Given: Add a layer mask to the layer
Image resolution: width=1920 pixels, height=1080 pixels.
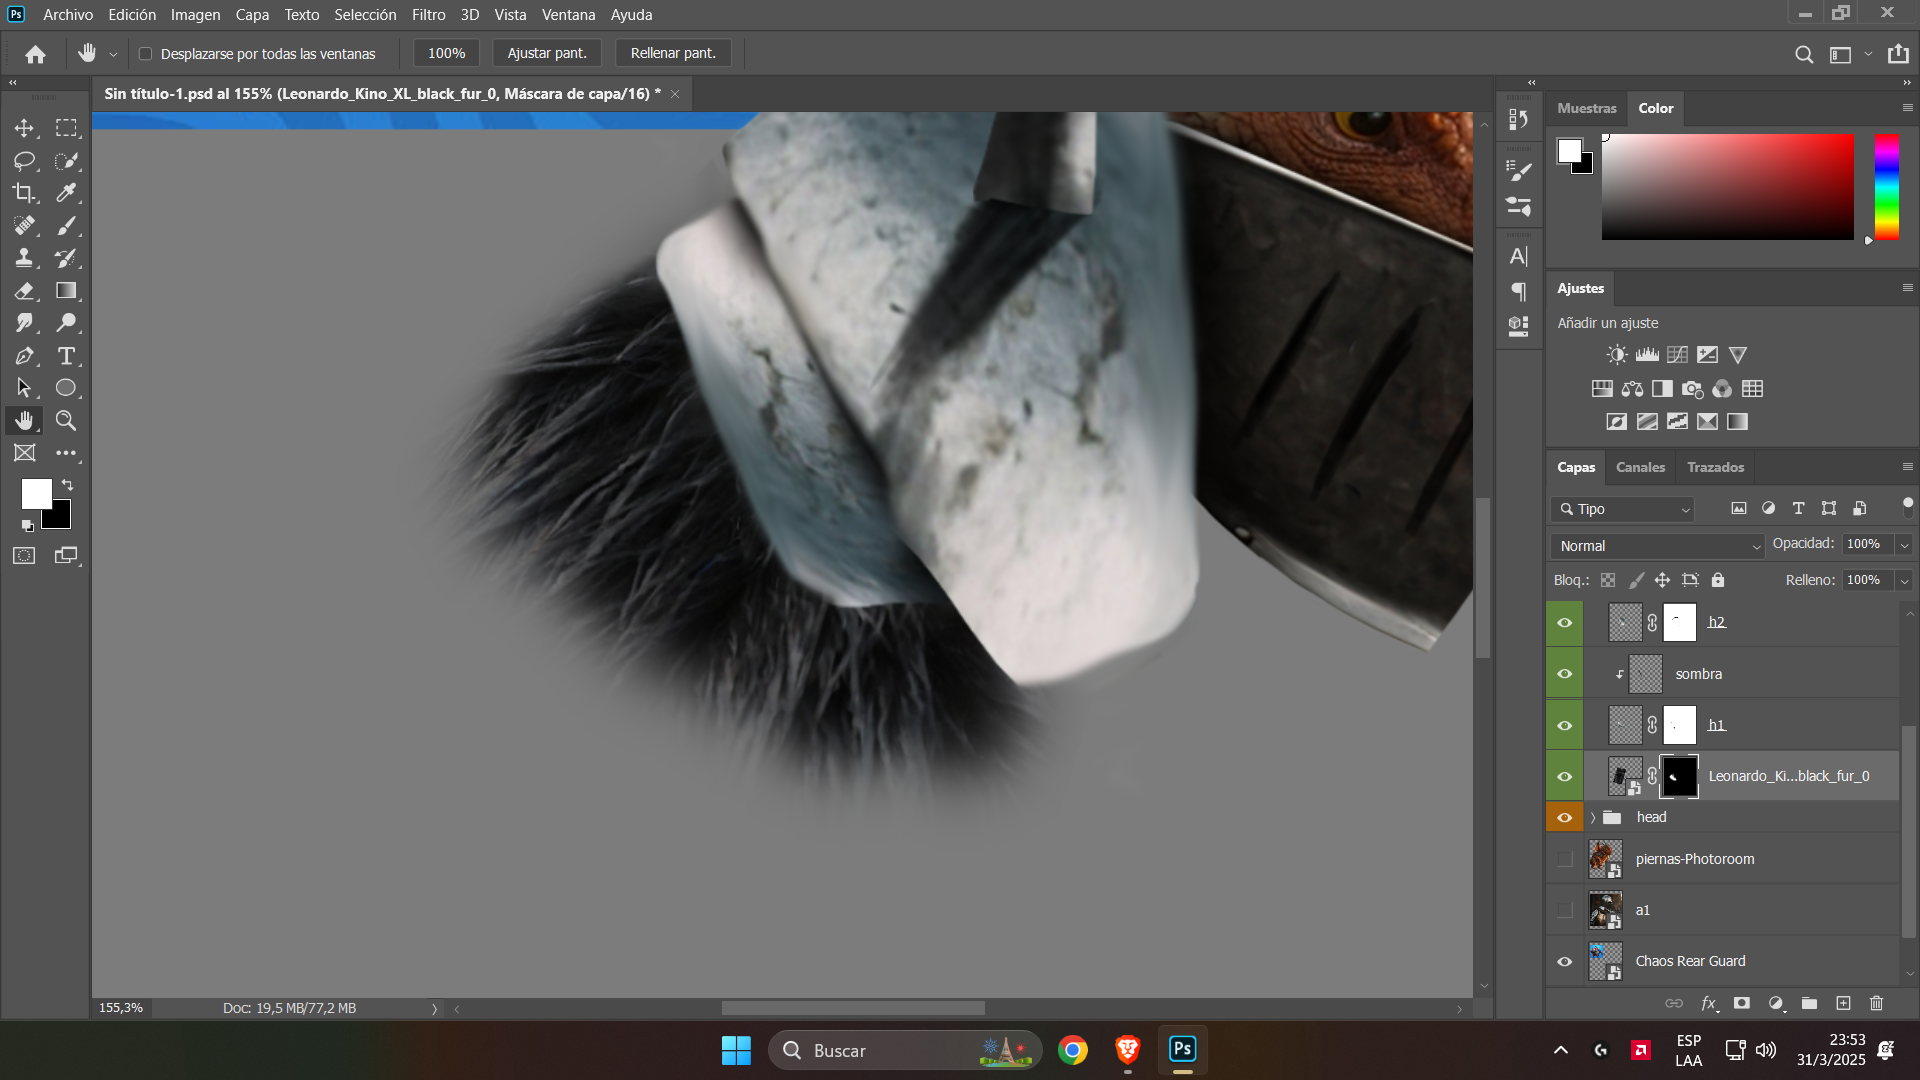Looking at the screenshot, I should click(1742, 1003).
